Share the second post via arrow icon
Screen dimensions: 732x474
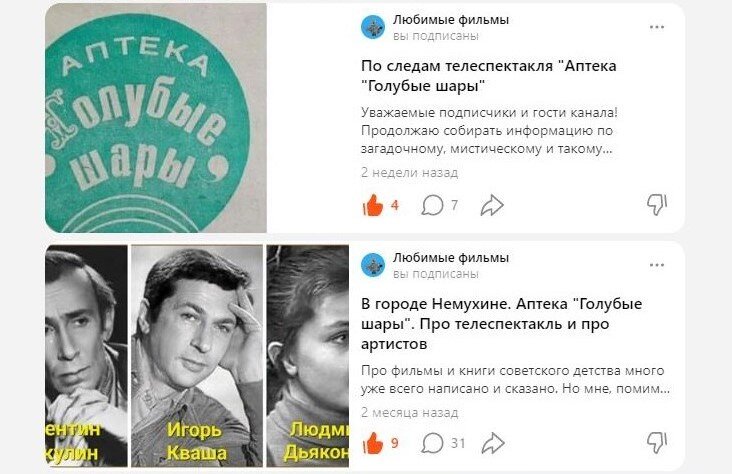tap(493, 443)
